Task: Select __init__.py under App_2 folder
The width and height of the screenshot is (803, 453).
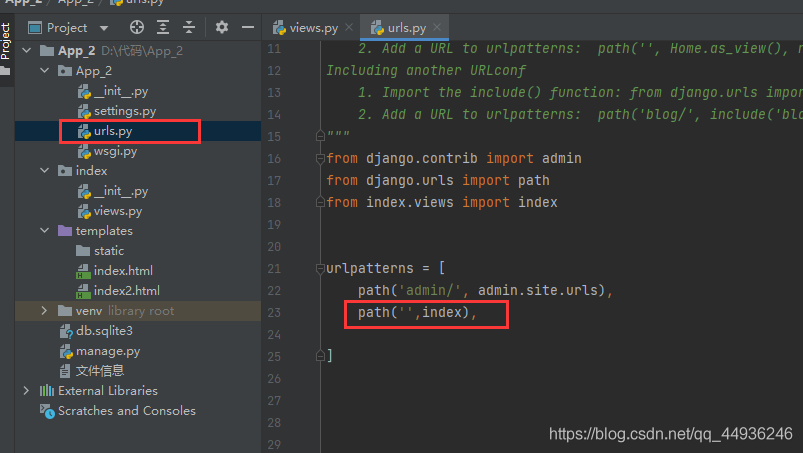Action: click(121, 91)
